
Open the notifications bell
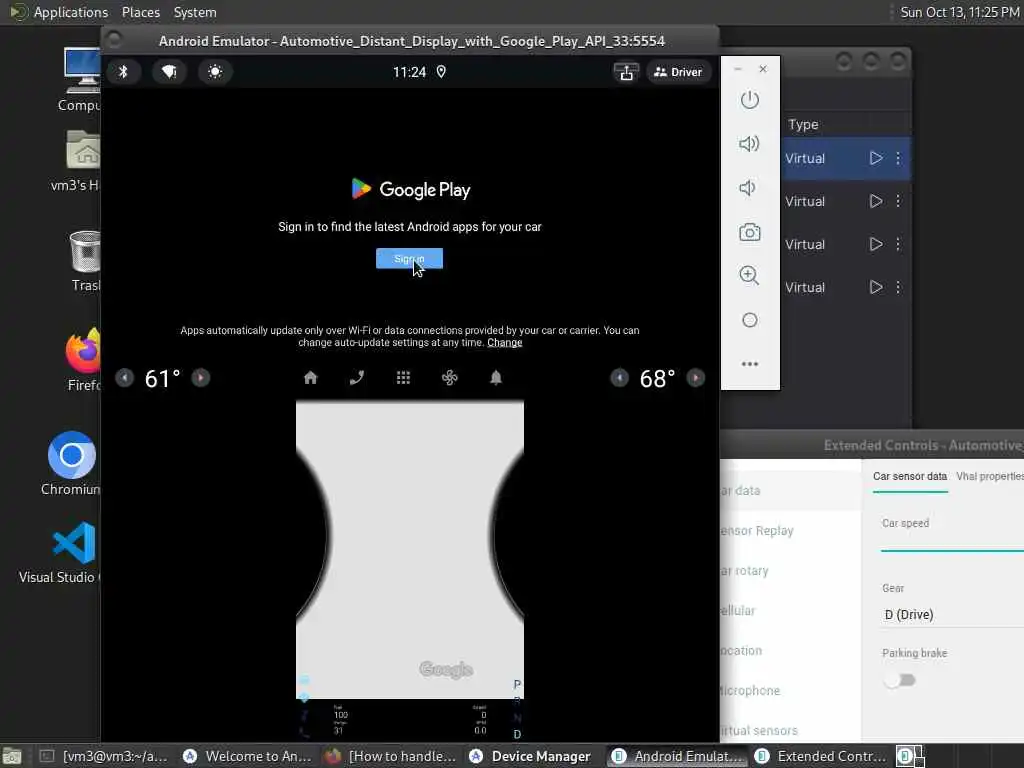496,377
